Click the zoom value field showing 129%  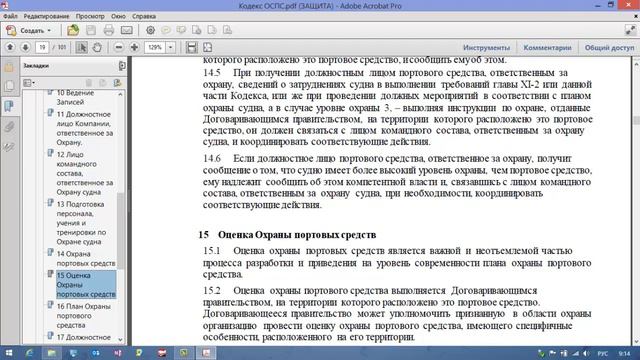point(155,47)
